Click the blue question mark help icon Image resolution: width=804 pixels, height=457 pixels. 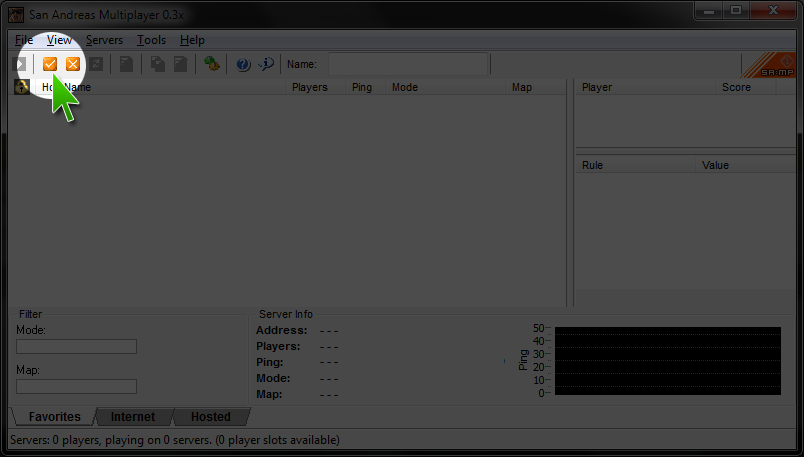[x=242, y=64]
